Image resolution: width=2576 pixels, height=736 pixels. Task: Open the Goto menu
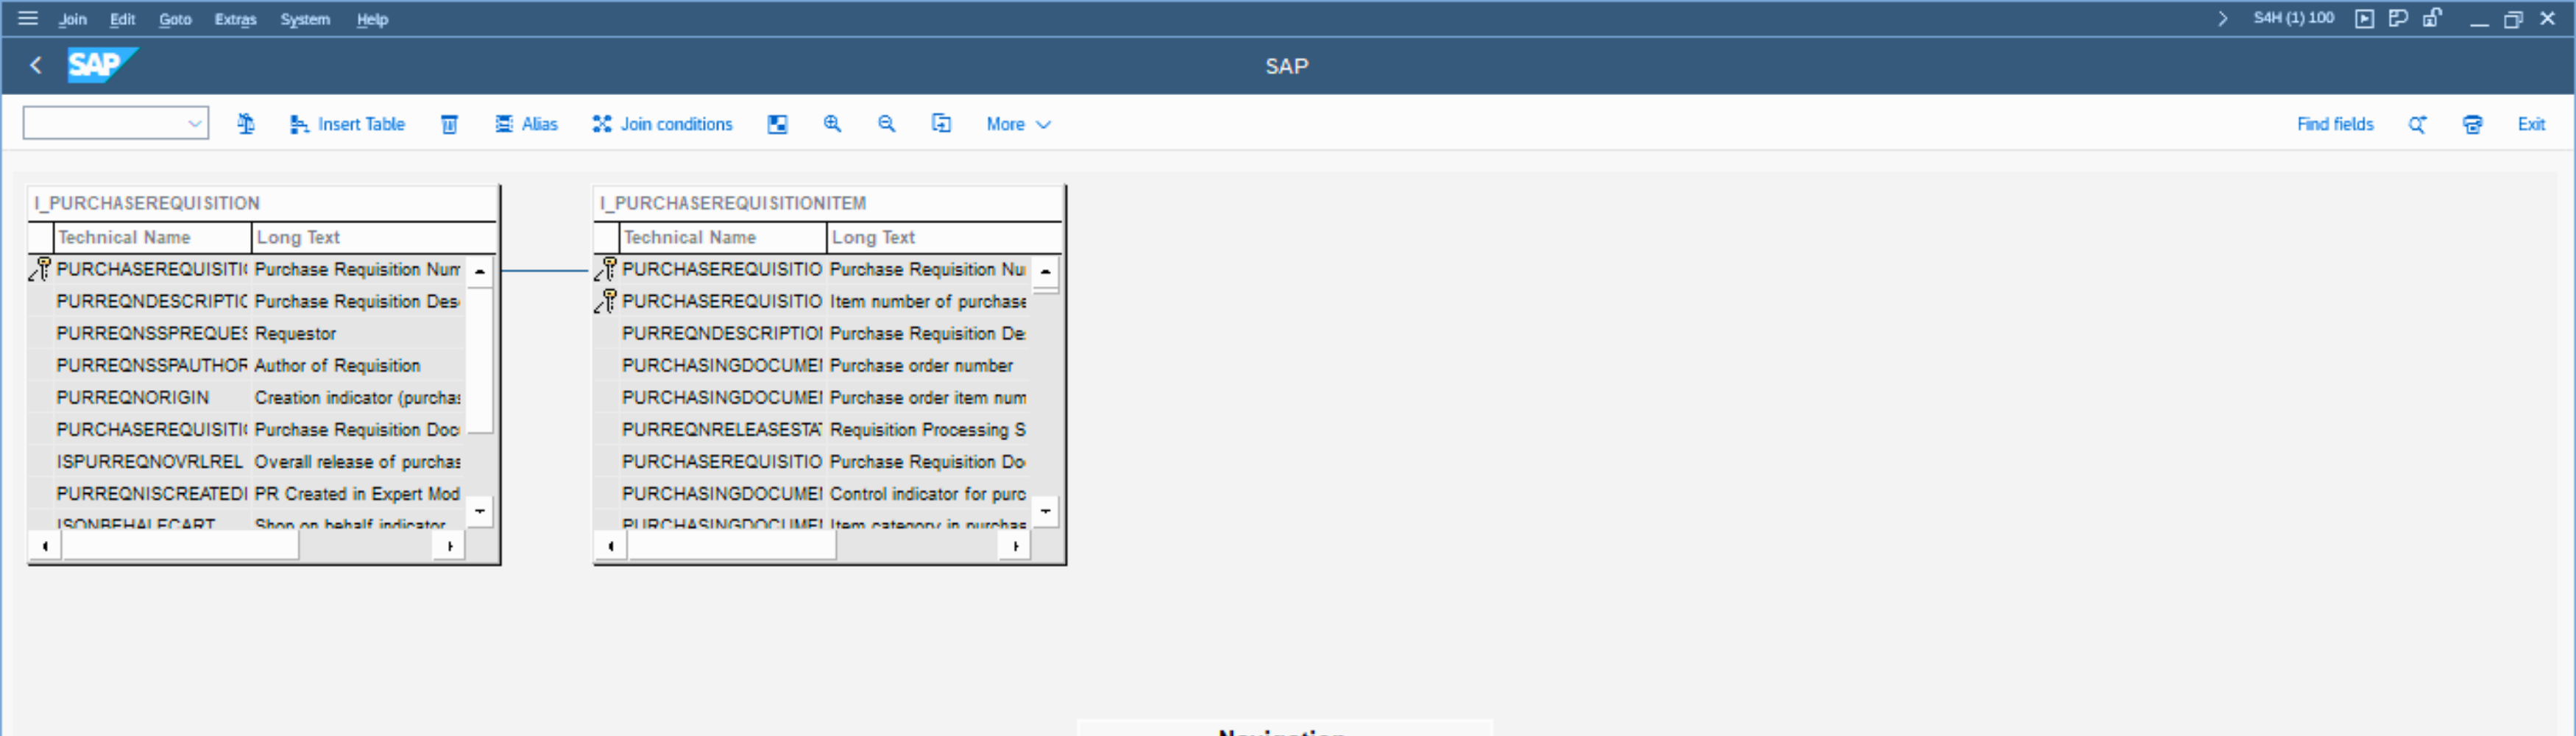pyautogui.click(x=175, y=19)
